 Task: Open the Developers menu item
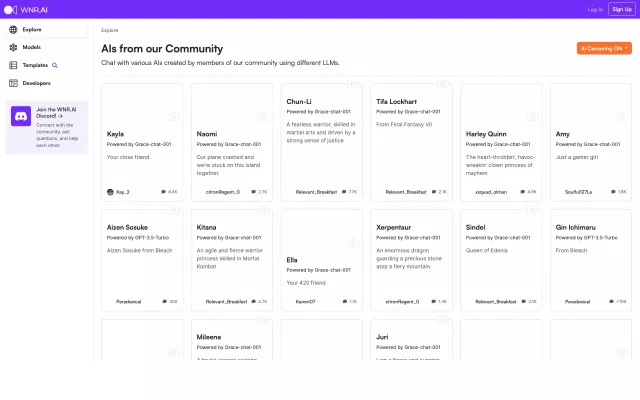(36, 83)
